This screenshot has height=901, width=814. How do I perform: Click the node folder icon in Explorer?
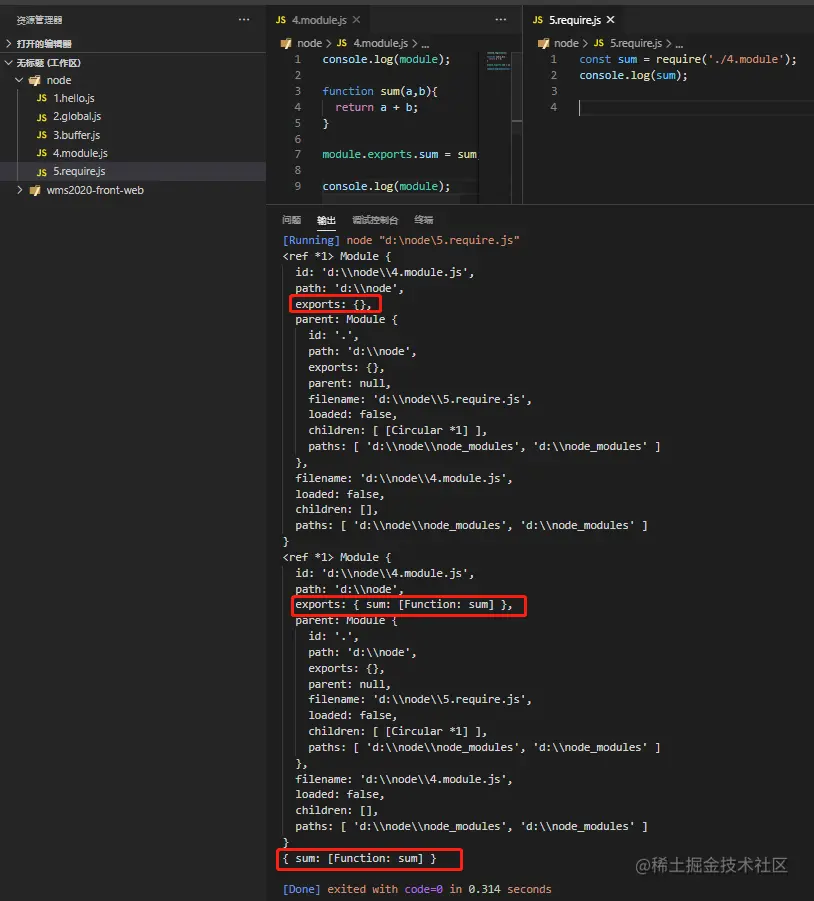coord(35,80)
